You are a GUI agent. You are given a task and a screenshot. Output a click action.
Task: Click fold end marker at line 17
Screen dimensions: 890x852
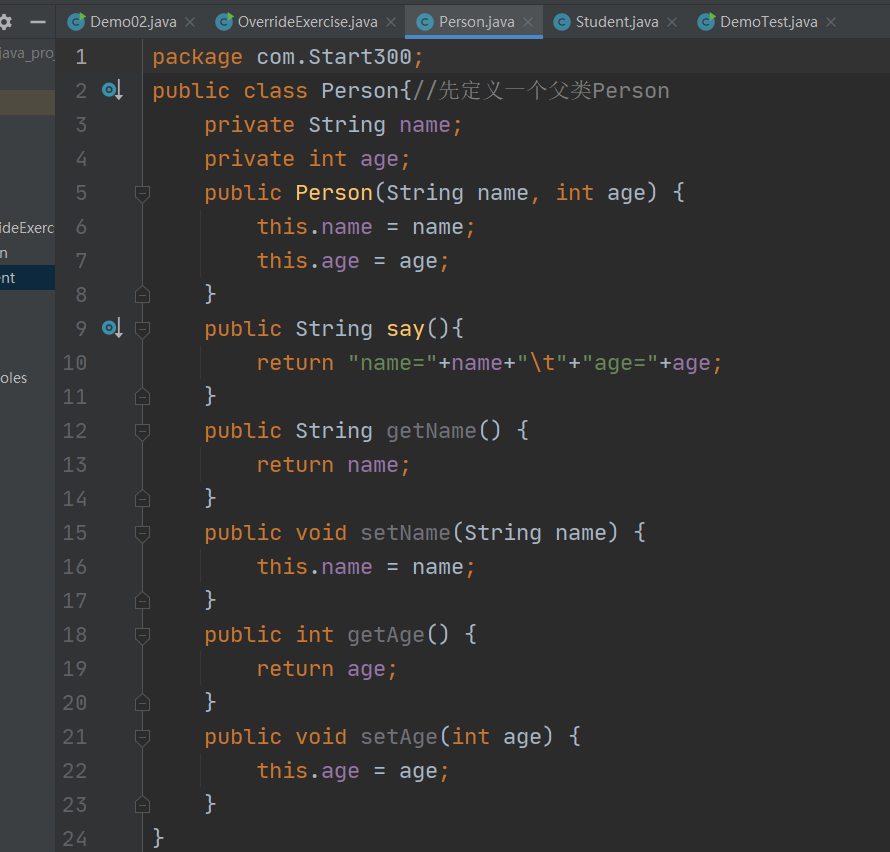click(x=142, y=601)
